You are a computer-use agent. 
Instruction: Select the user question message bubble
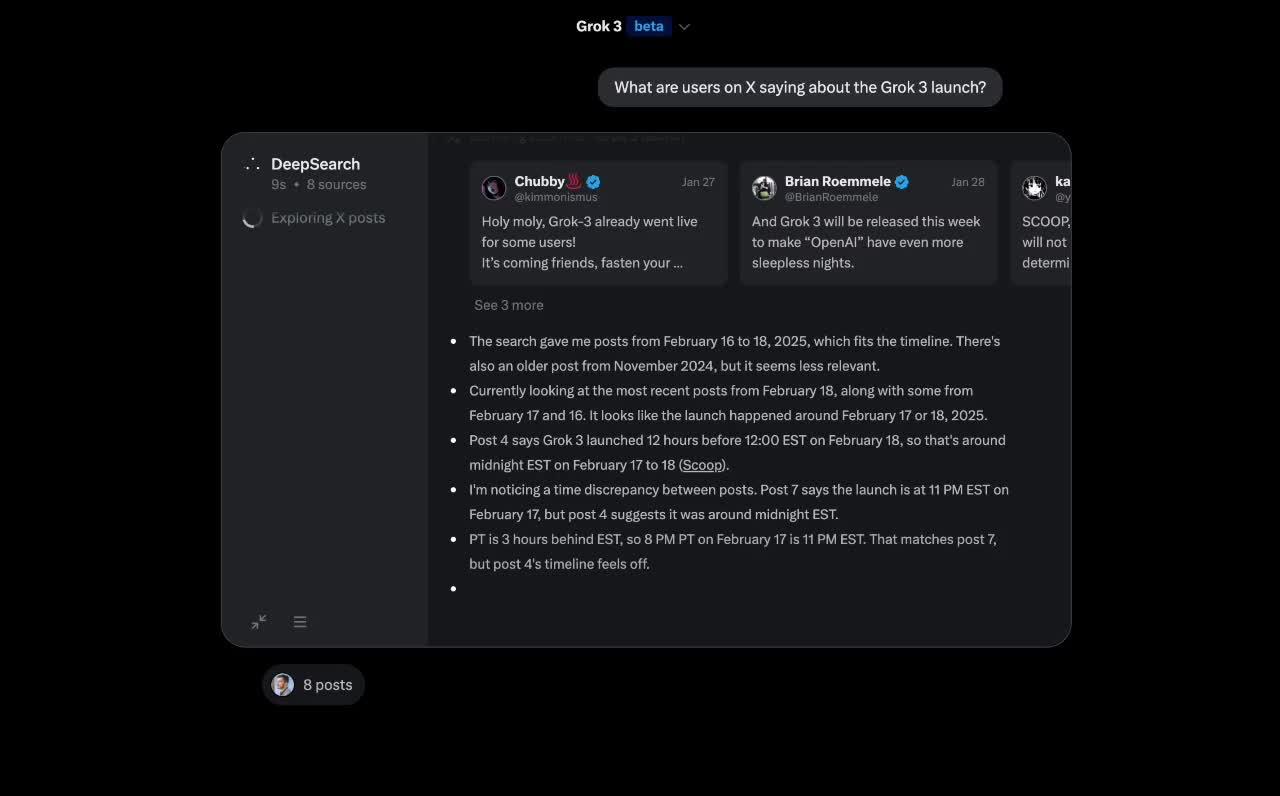pos(800,87)
